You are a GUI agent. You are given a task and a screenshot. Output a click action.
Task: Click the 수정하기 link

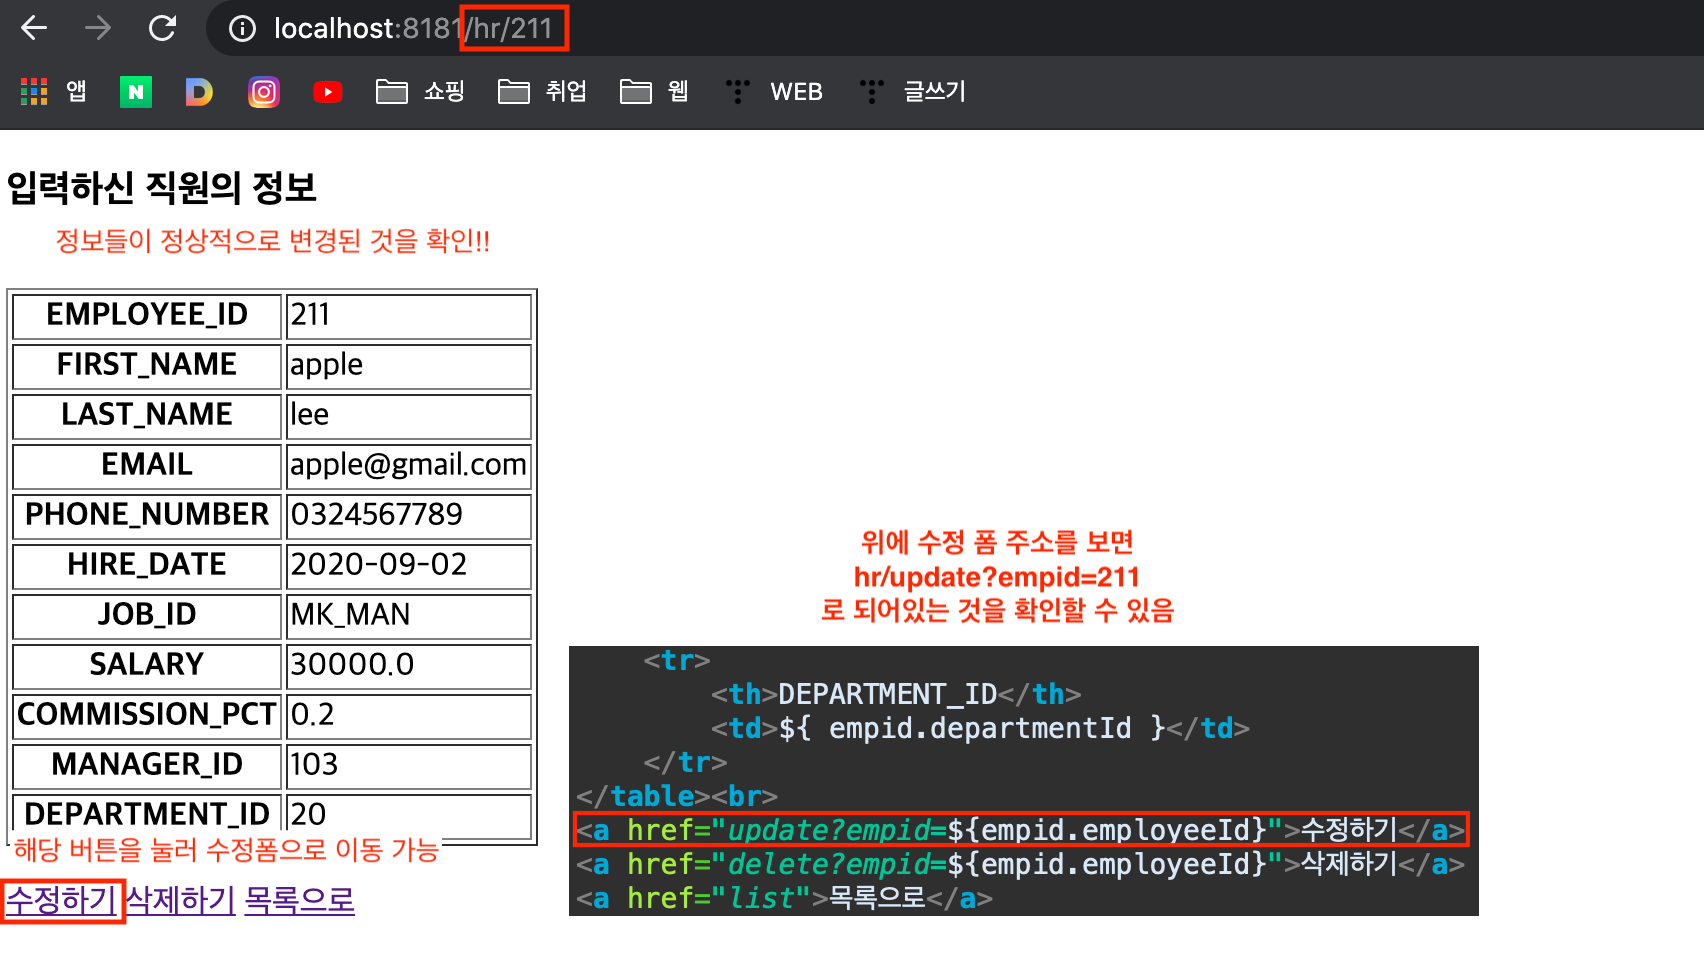[x=62, y=900]
